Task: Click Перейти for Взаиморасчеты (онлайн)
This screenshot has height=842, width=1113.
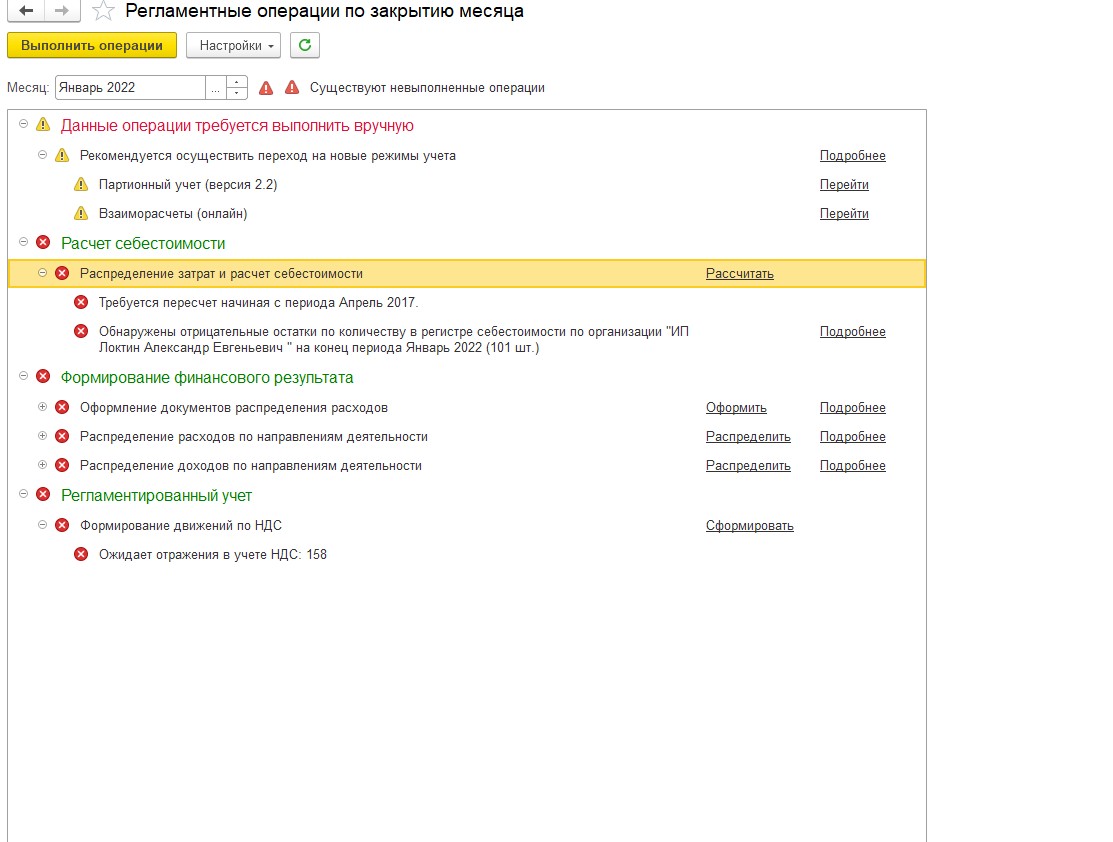Action: point(844,214)
